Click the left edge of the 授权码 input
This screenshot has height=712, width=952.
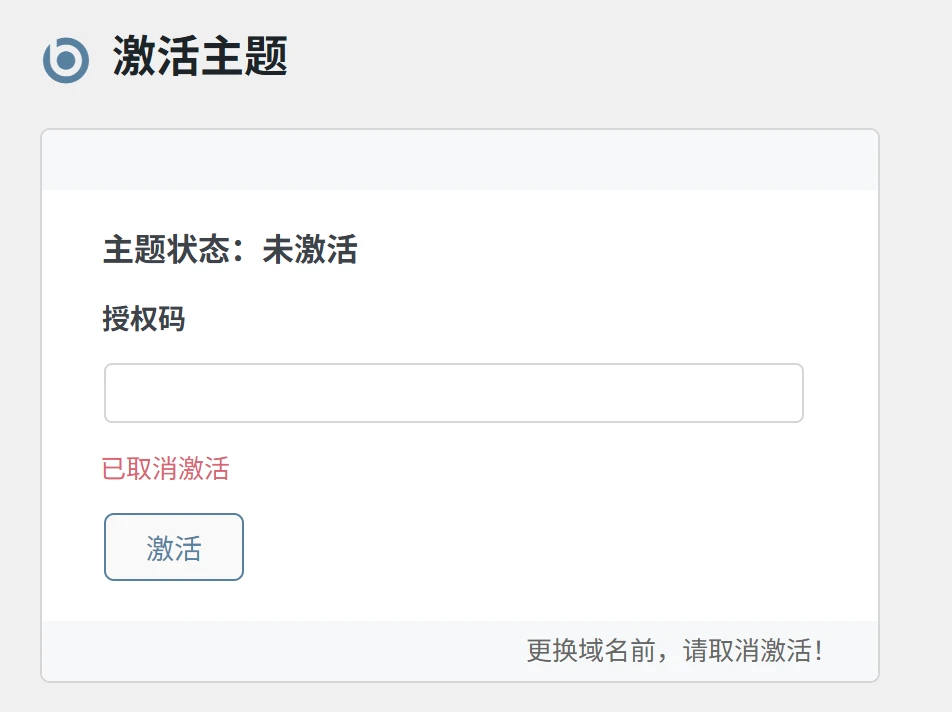pyautogui.click(x=112, y=393)
